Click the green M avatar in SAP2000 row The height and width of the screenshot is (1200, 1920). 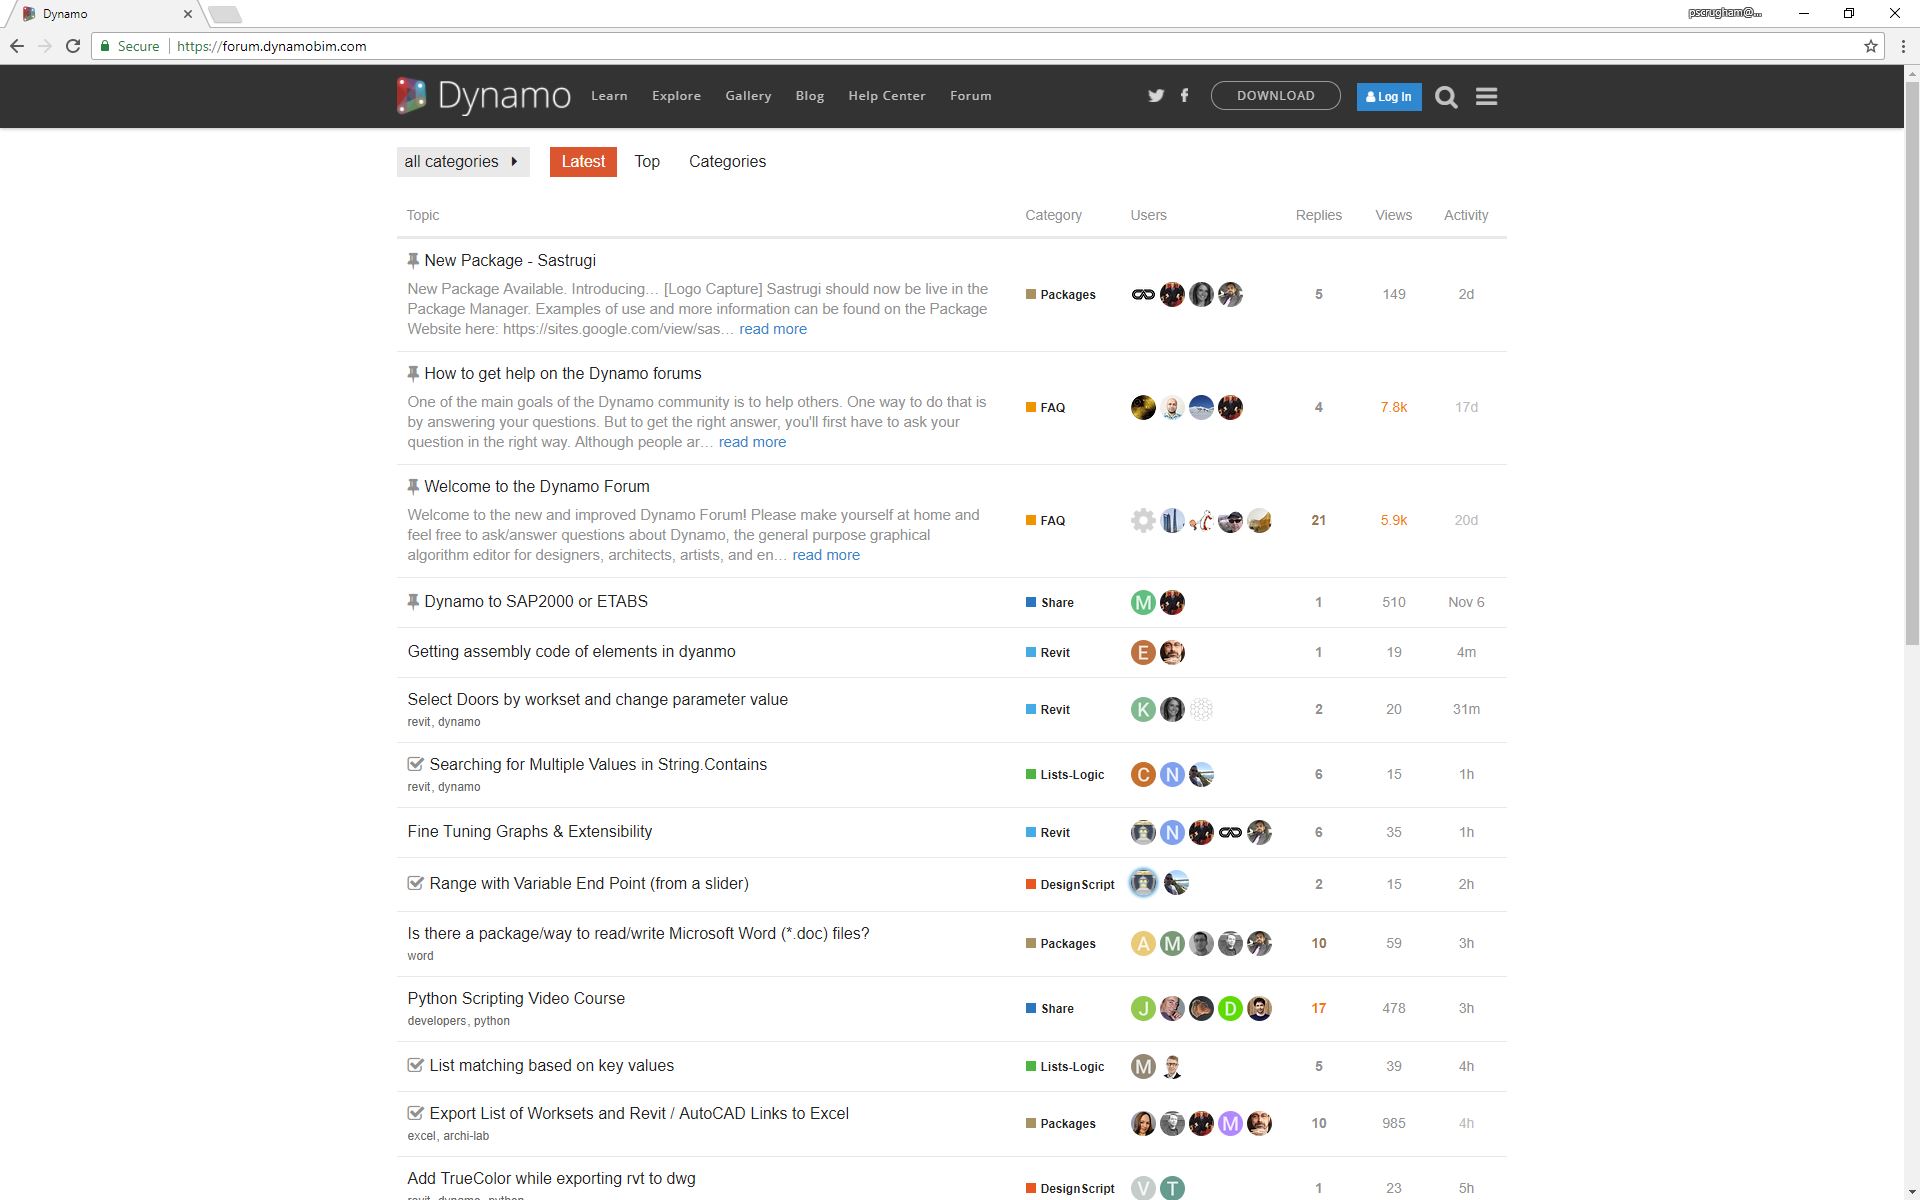pos(1143,602)
